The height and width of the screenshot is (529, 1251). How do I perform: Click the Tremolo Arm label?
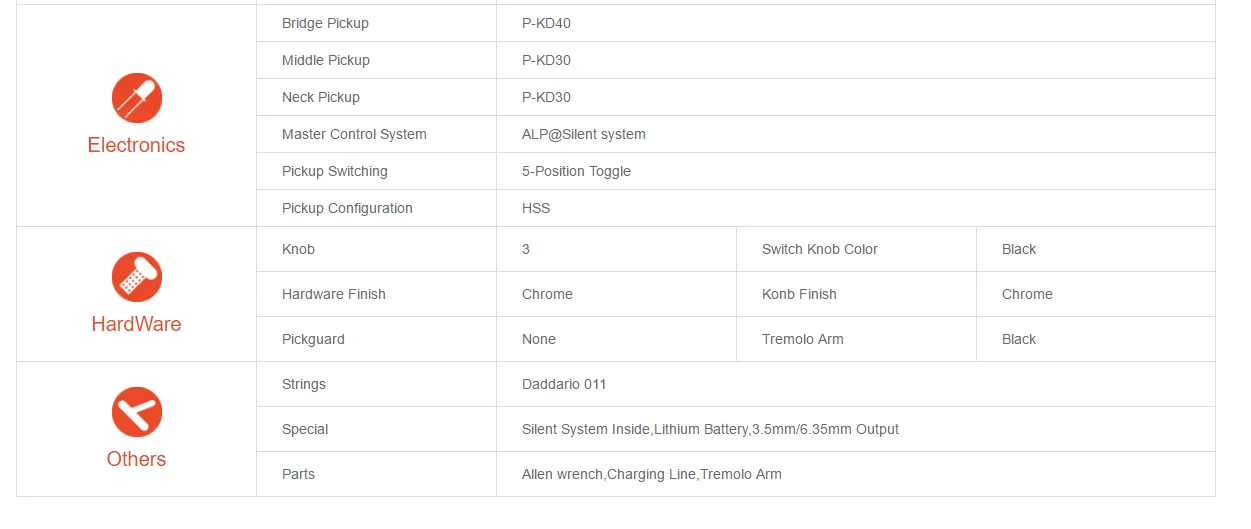click(802, 339)
